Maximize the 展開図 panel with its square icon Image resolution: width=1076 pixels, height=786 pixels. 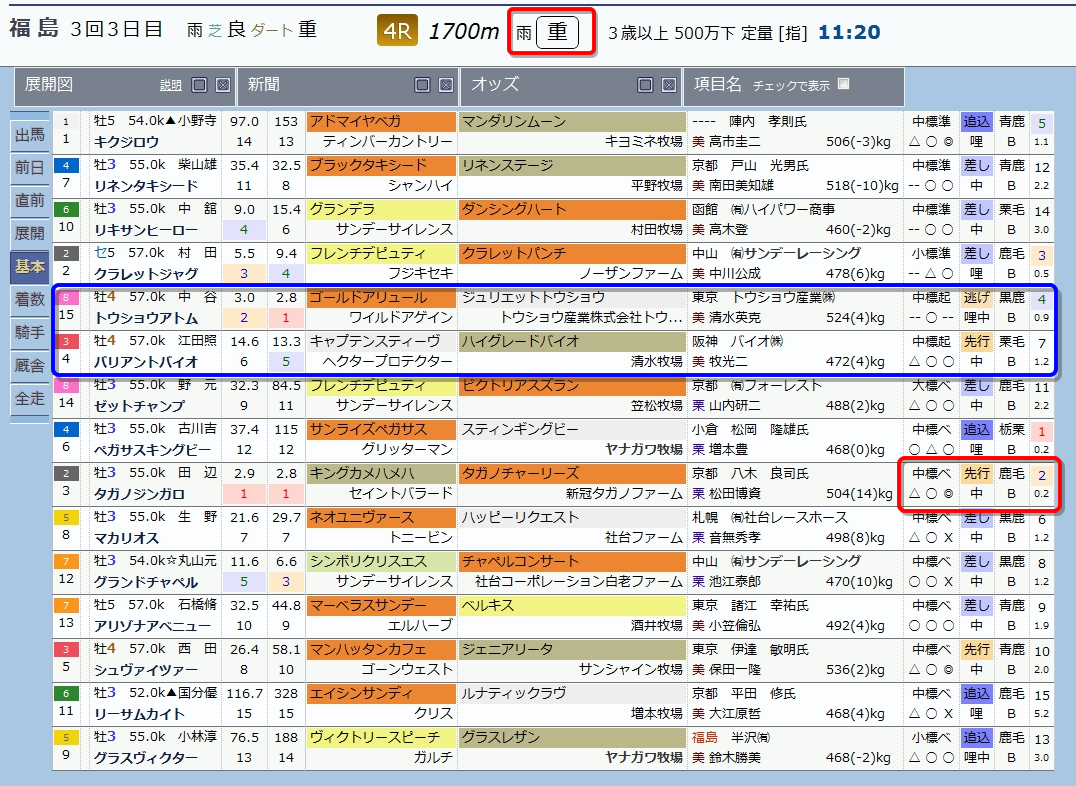tap(200, 85)
